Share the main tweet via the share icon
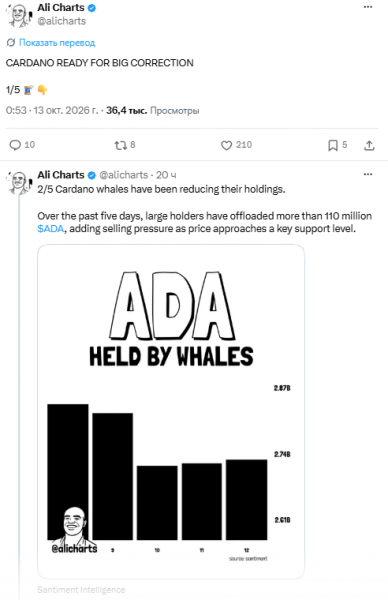 click(x=369, y=145)
